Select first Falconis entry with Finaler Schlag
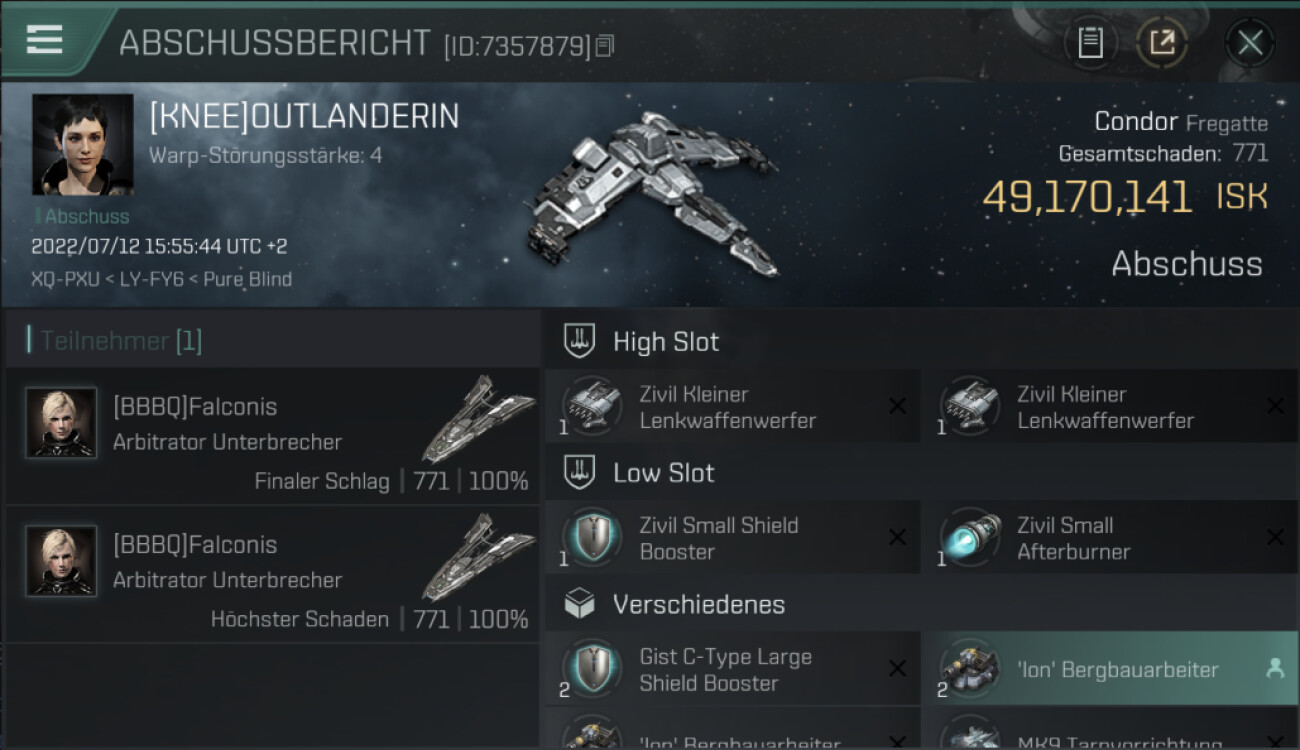The image size is (1300, 750). click(x=272, y=436)
